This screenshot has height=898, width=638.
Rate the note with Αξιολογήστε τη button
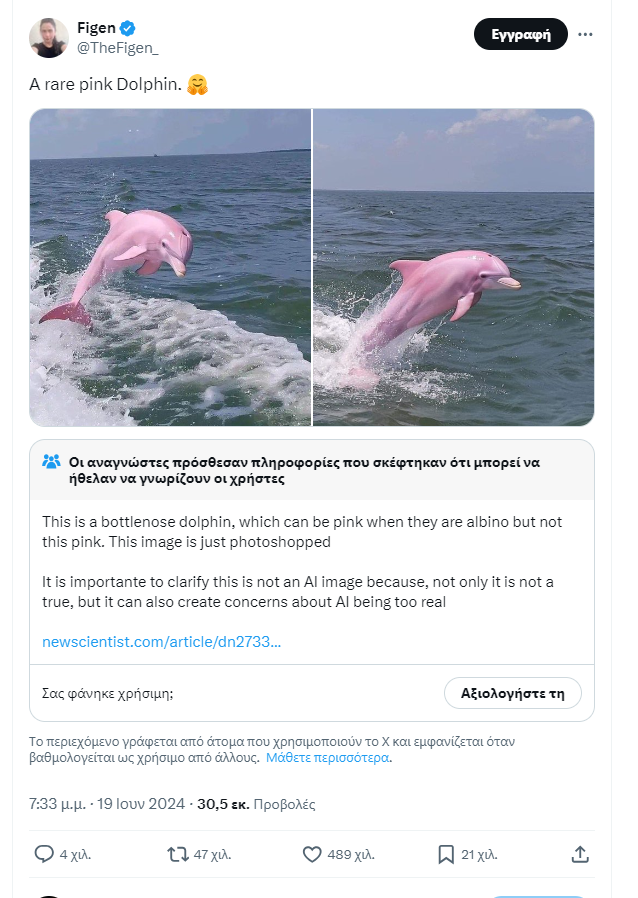tap(513, 693)
